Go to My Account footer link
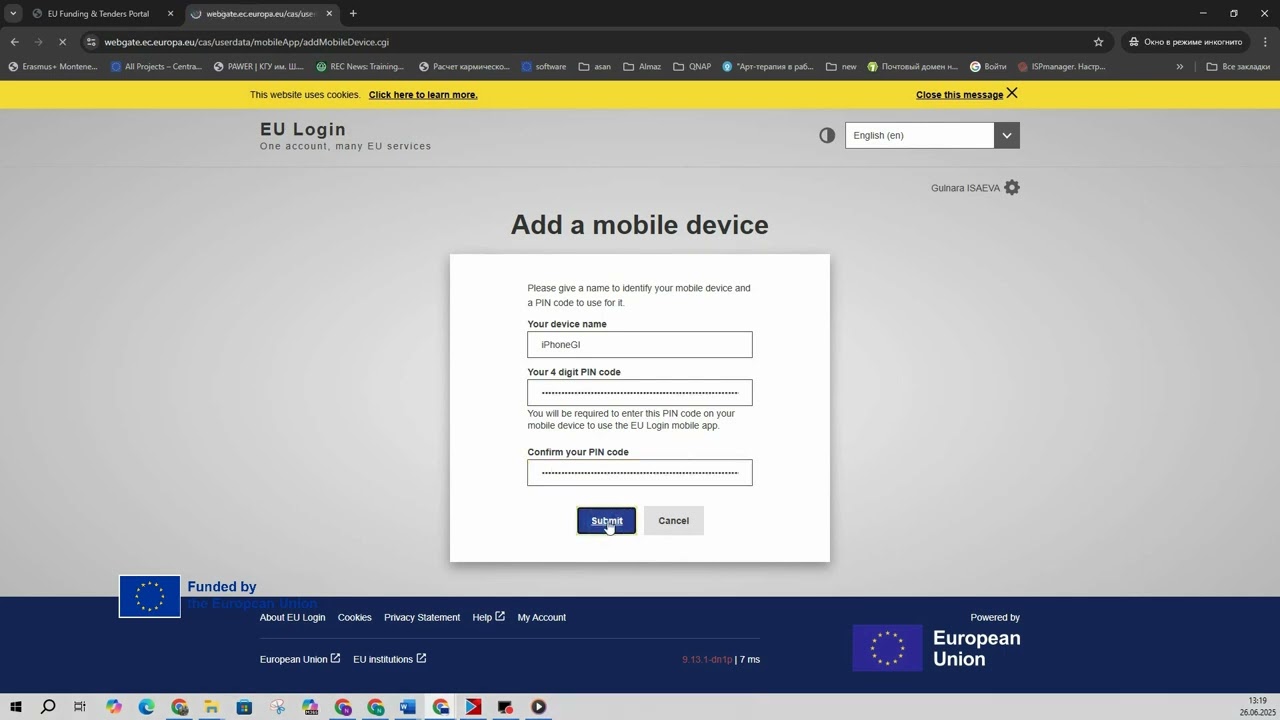The image size is (1280, 720). pyautogui.click(x=541, y=617)
